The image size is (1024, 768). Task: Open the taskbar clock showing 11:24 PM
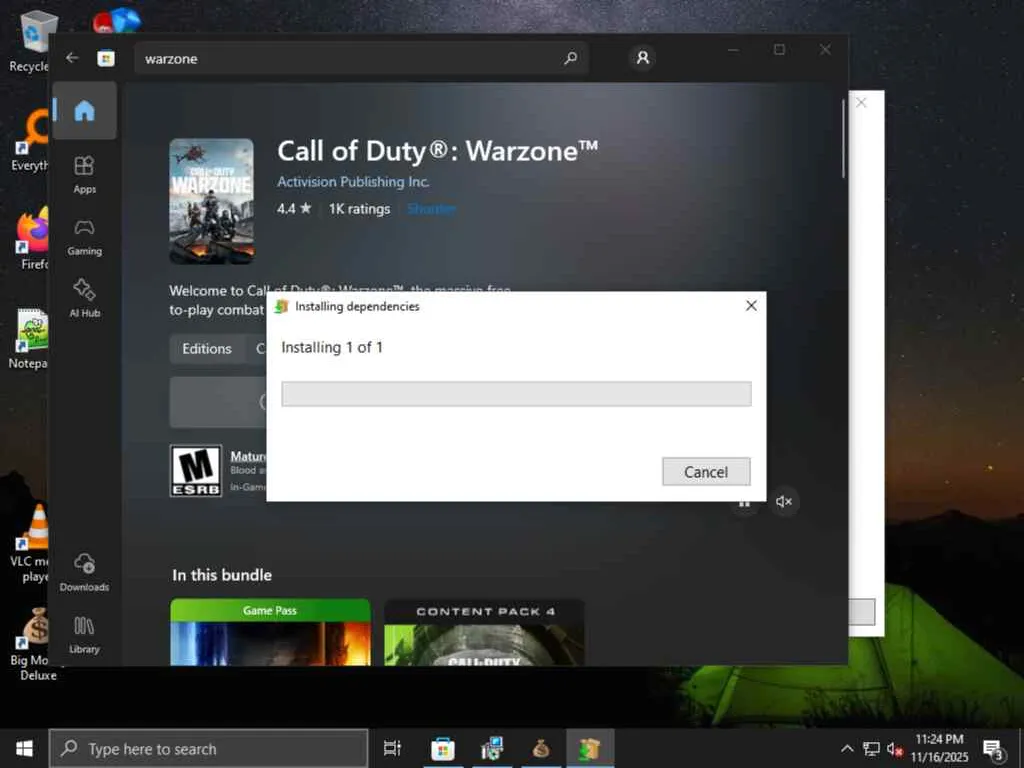[x=939, y=748]
